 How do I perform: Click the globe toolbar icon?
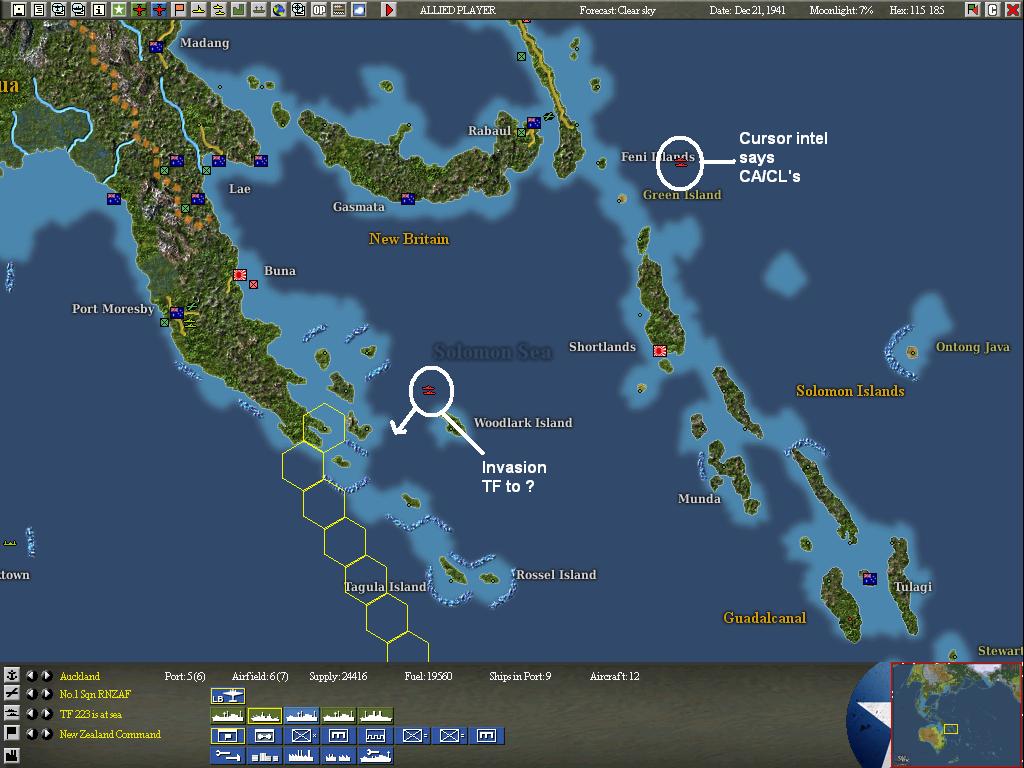[279, 10]
